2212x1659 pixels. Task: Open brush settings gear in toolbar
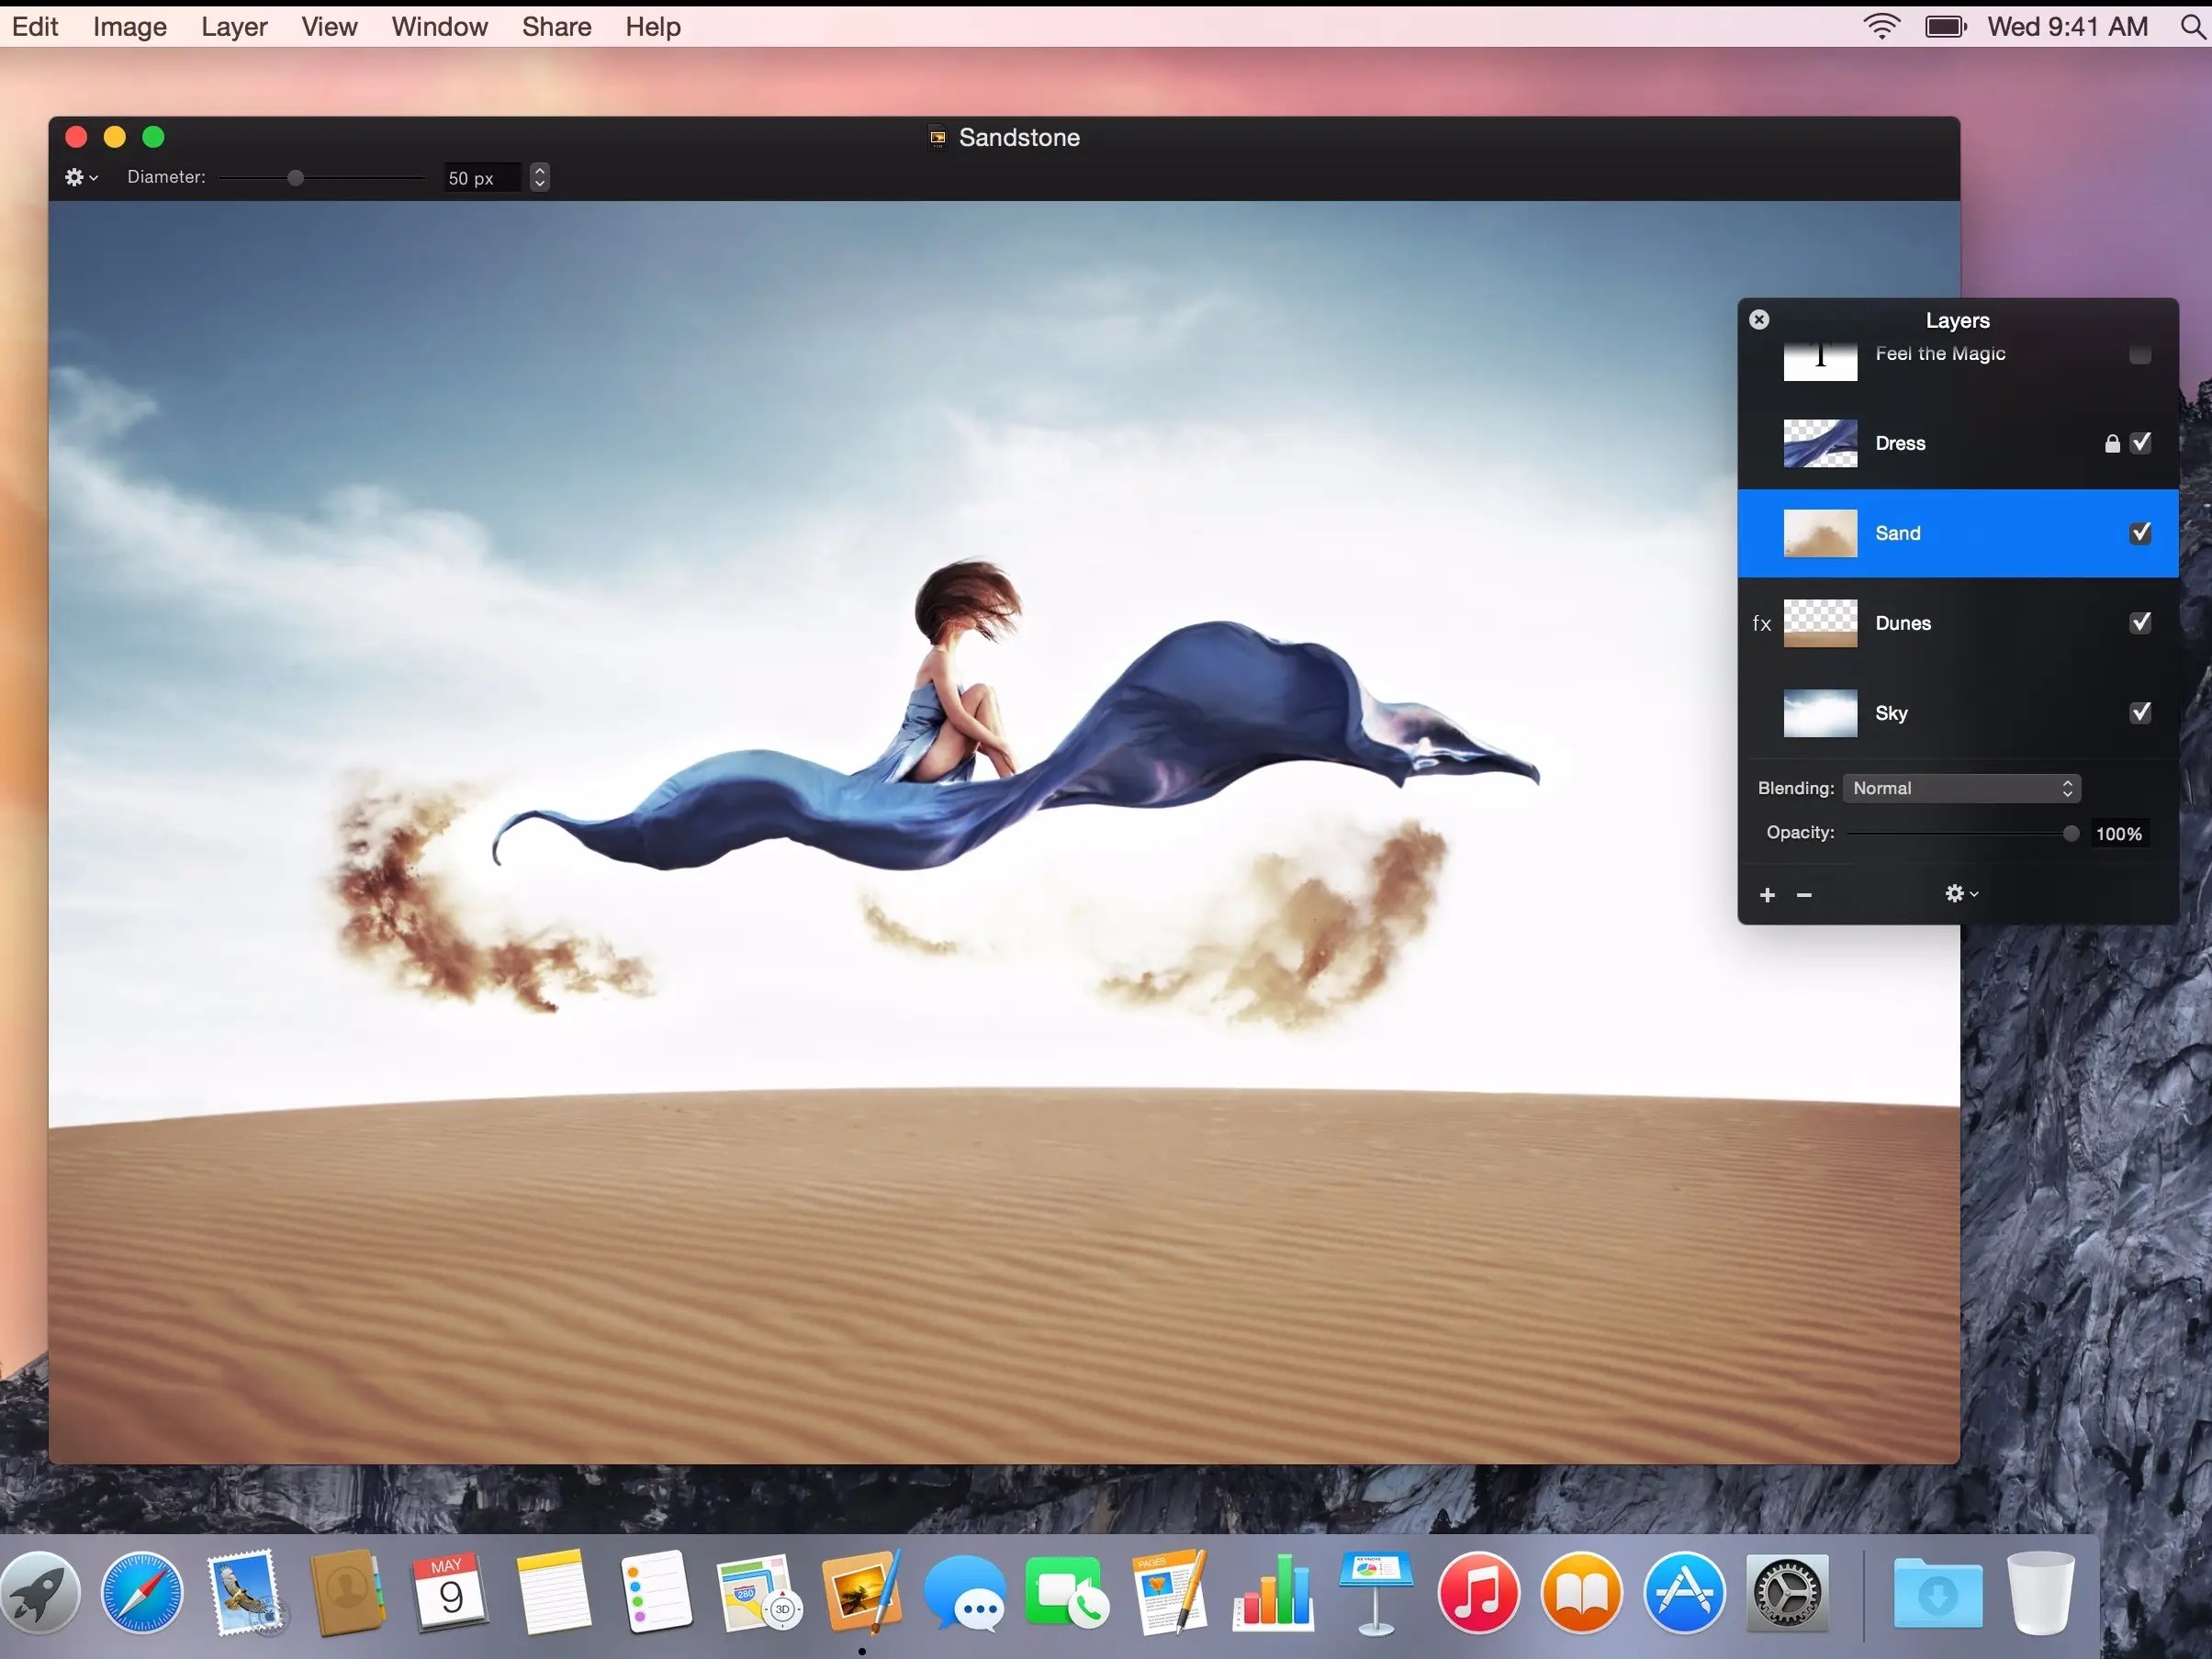[x=80, y=178]
